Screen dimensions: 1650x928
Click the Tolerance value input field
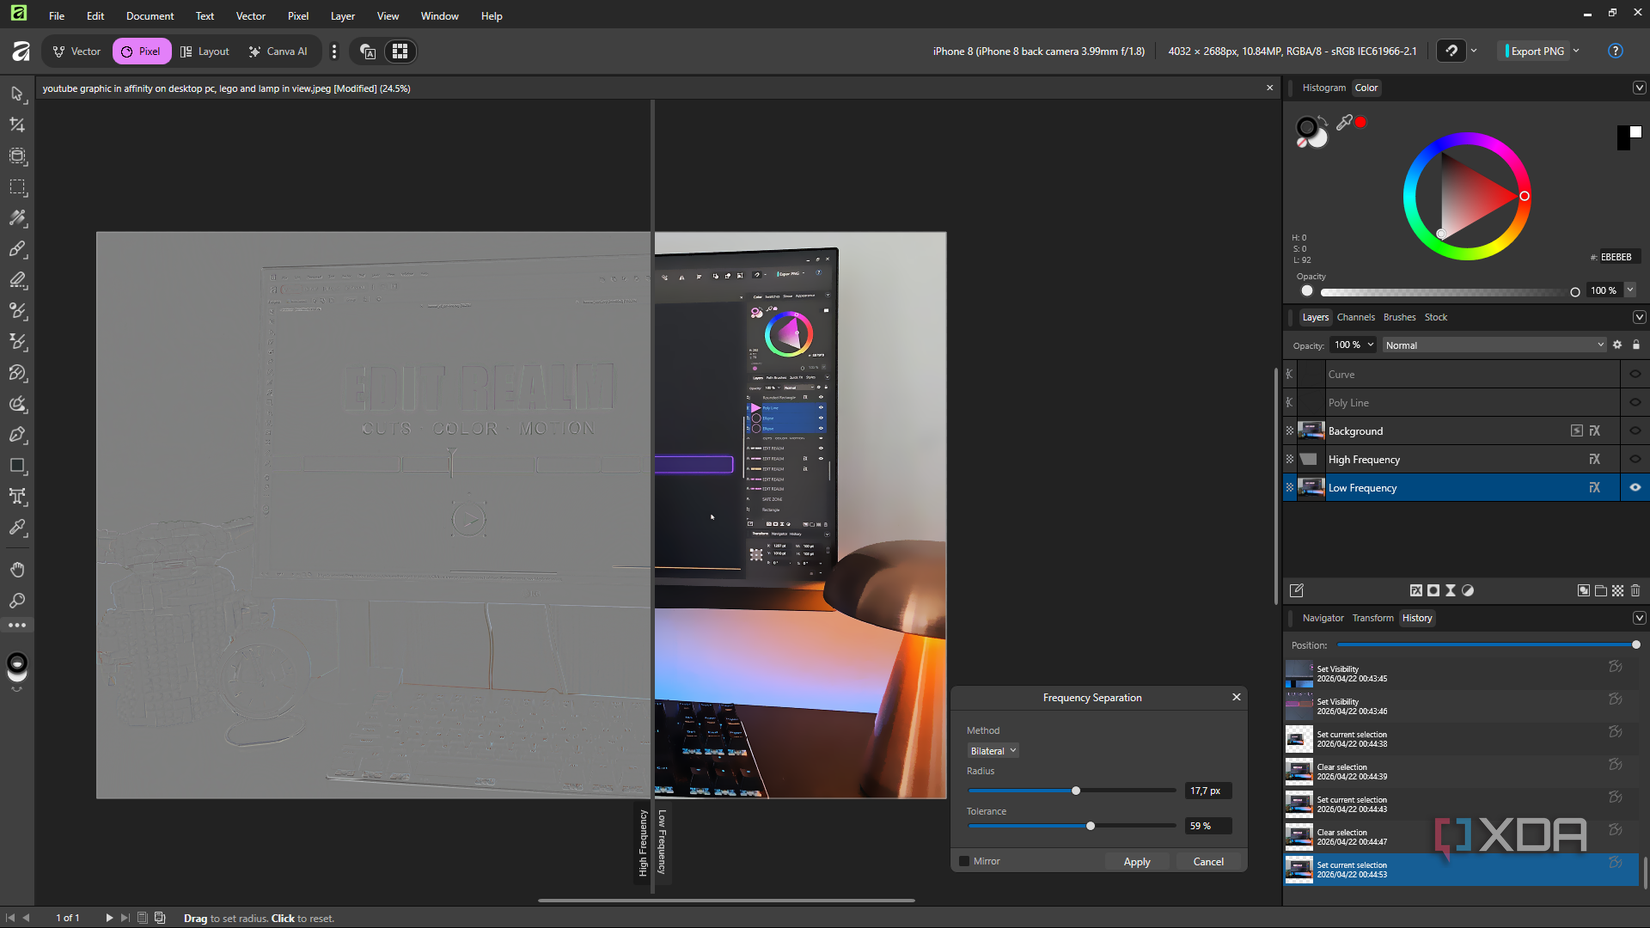click(1207, 826)
